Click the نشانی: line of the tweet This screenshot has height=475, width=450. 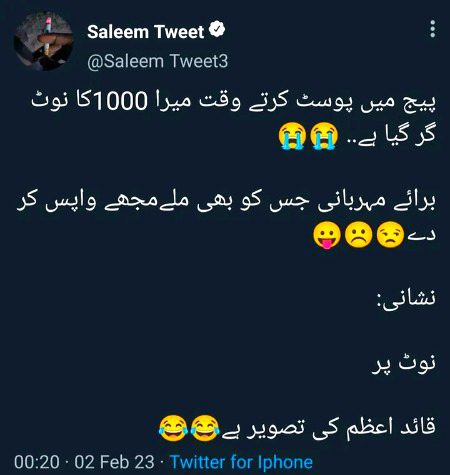coord(406,298)
